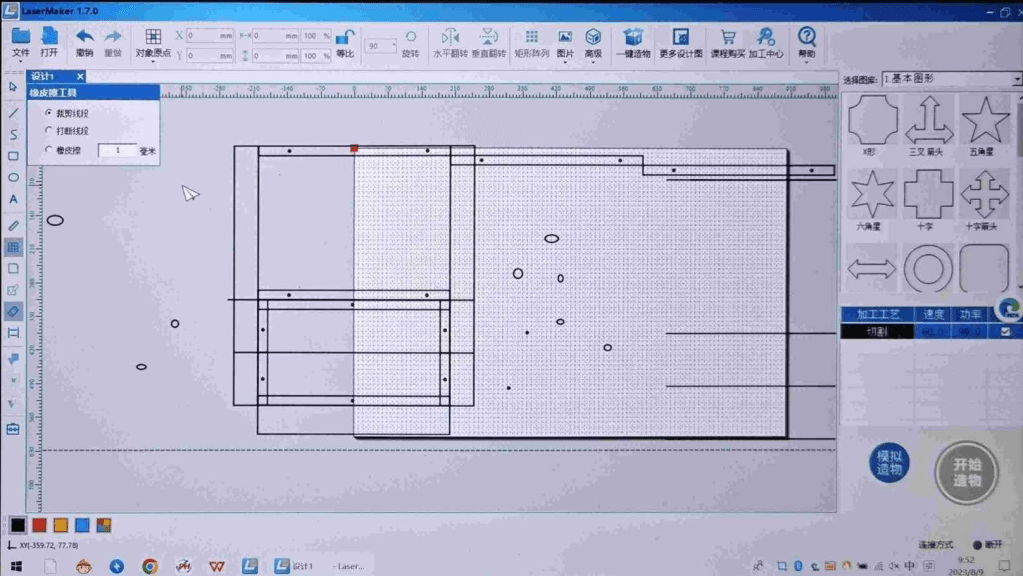Switch to the 设计1 document tab
Screen dimensions: 1023x576
(x=43, y=76)
